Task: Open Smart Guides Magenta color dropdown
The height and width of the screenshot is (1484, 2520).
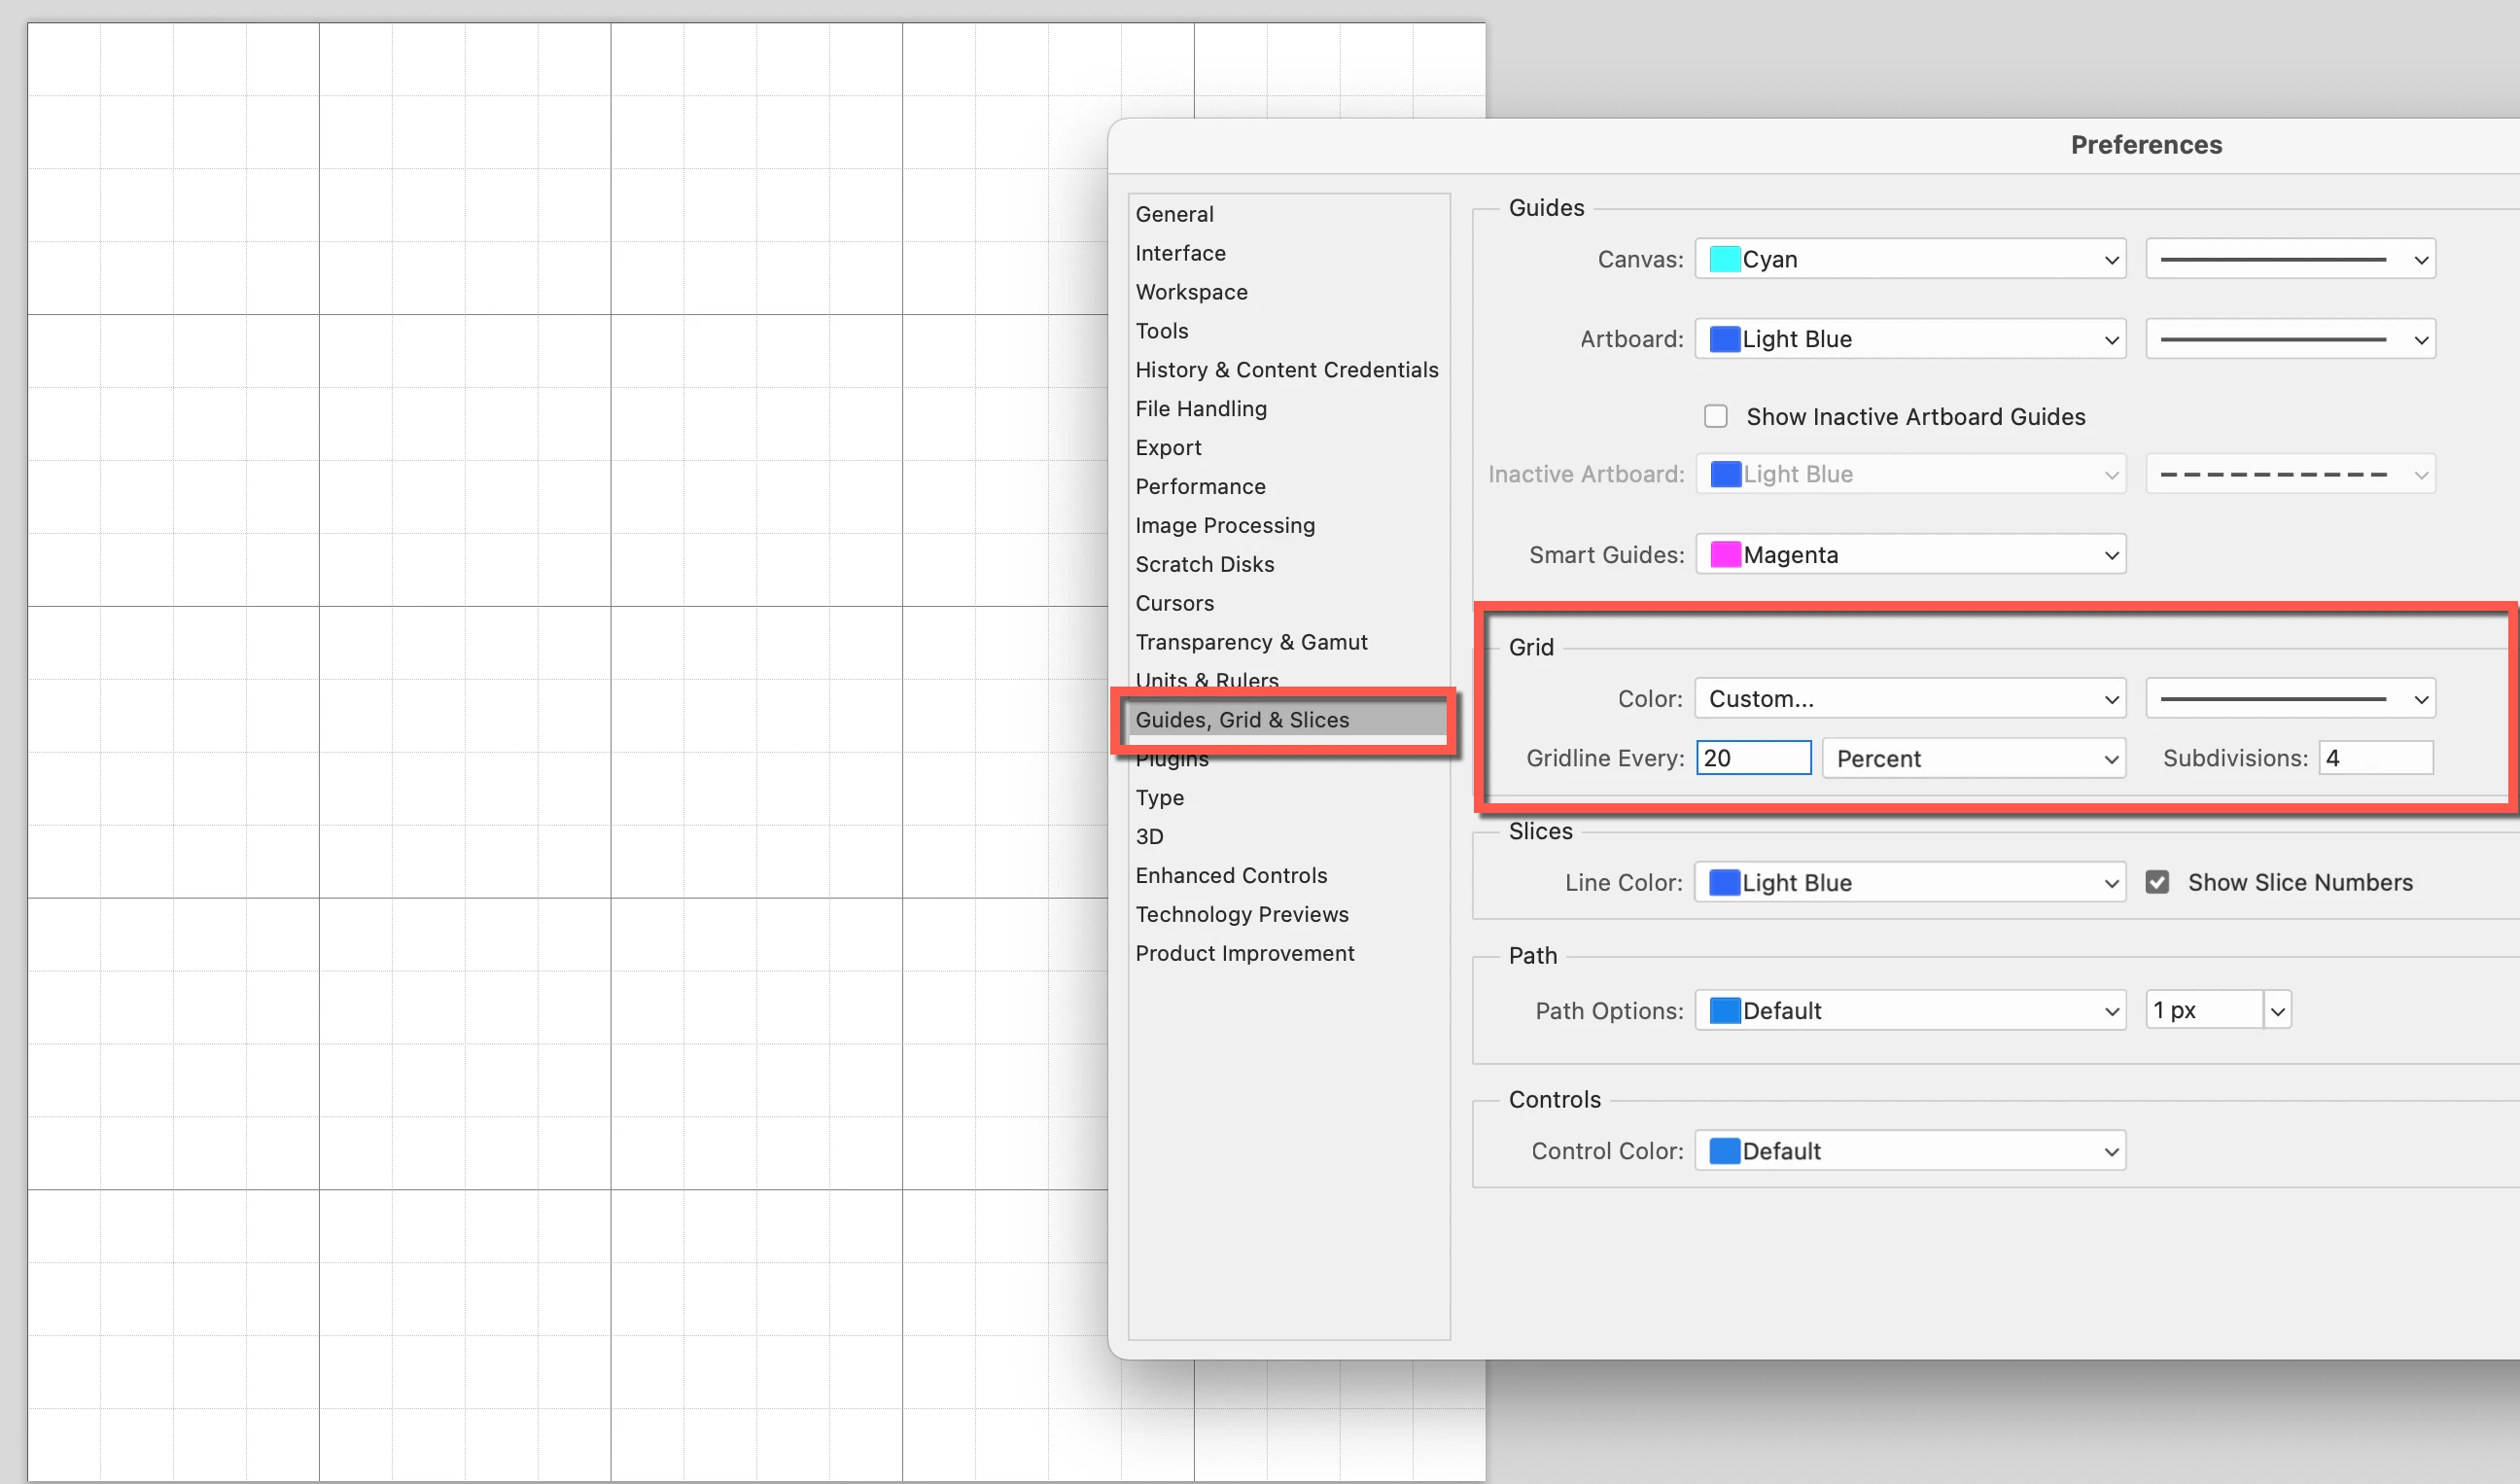Action: coord(1910,555)
